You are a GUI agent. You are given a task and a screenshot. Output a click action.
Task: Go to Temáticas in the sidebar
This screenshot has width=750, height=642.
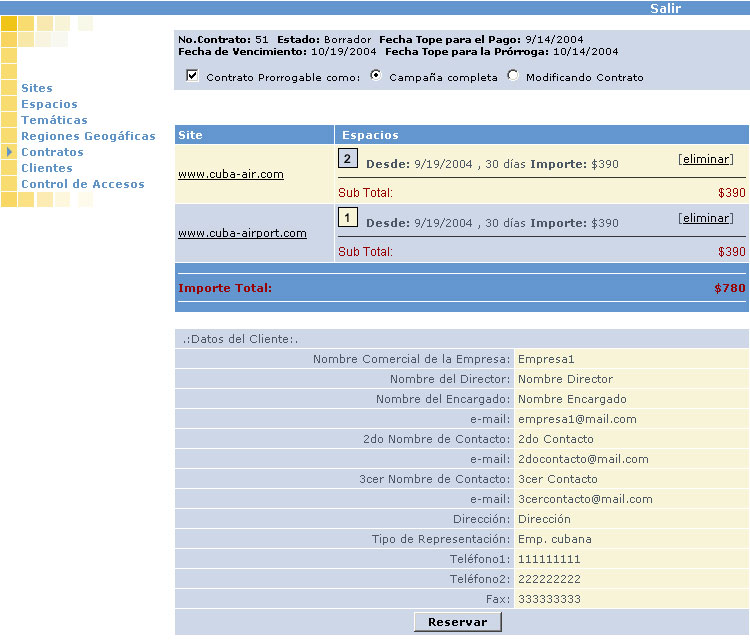pos(54,120)
